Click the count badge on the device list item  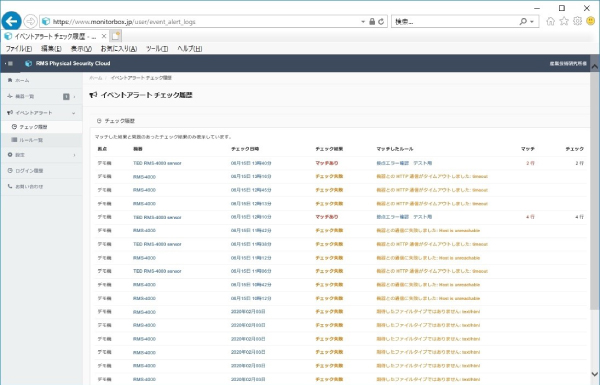66,97
